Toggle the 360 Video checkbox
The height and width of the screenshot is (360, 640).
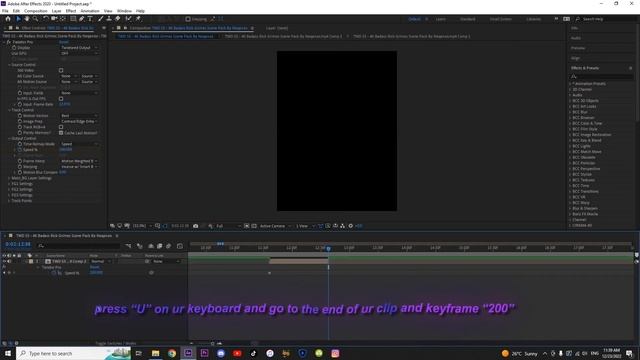coord(61,70)
